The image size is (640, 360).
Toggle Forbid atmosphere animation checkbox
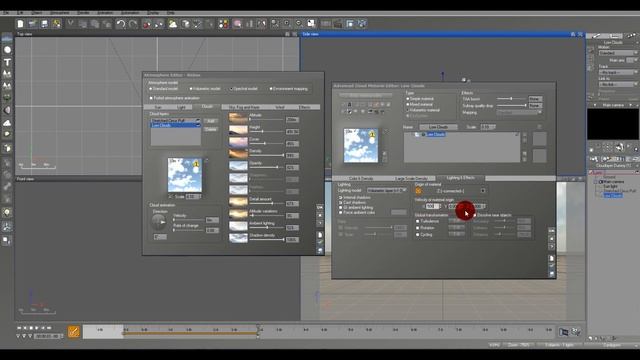pos(151,98)
